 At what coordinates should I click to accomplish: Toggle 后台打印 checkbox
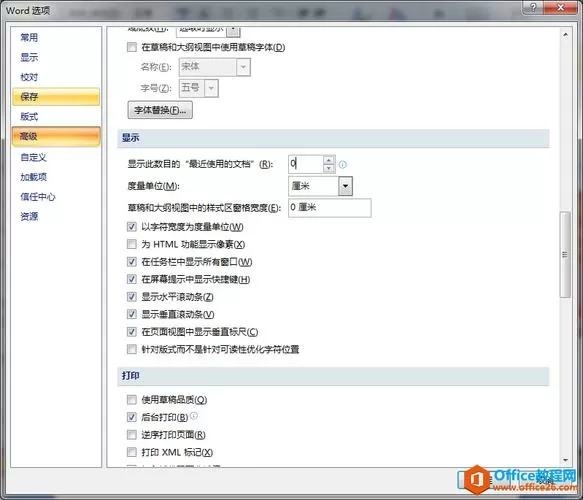point(132,417)
